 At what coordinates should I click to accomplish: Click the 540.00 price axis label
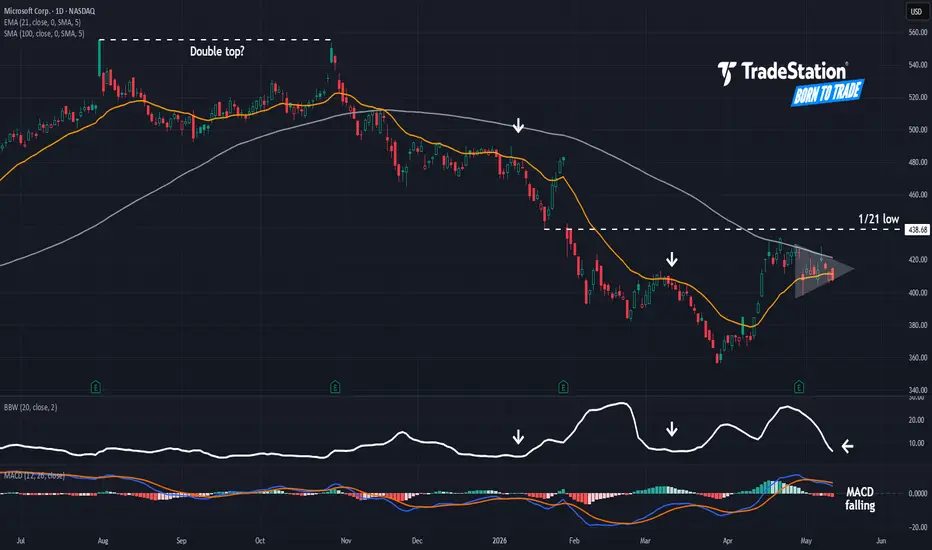pyautogui.click(x=918, y=65)
